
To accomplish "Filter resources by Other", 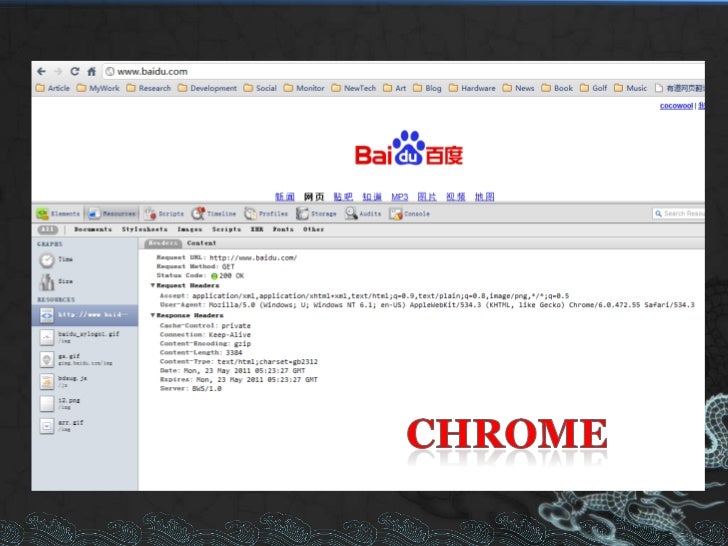I will (313, 229).
